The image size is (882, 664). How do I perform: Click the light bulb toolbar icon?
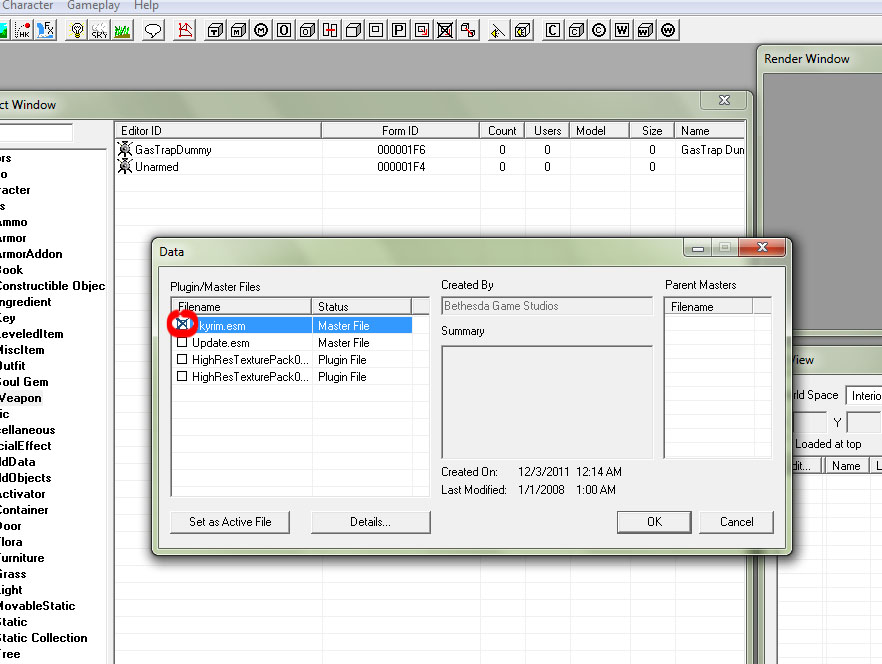[77, 30]
